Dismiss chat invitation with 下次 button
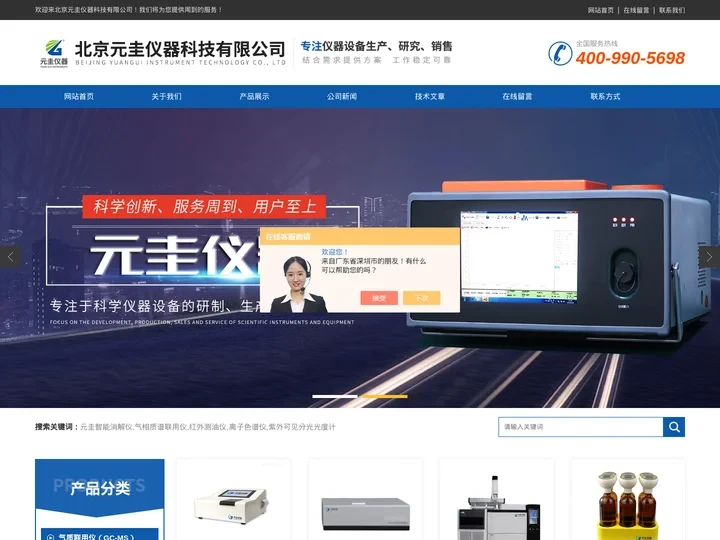The height and width of the screenshot is (540, 720). [422, 298]
